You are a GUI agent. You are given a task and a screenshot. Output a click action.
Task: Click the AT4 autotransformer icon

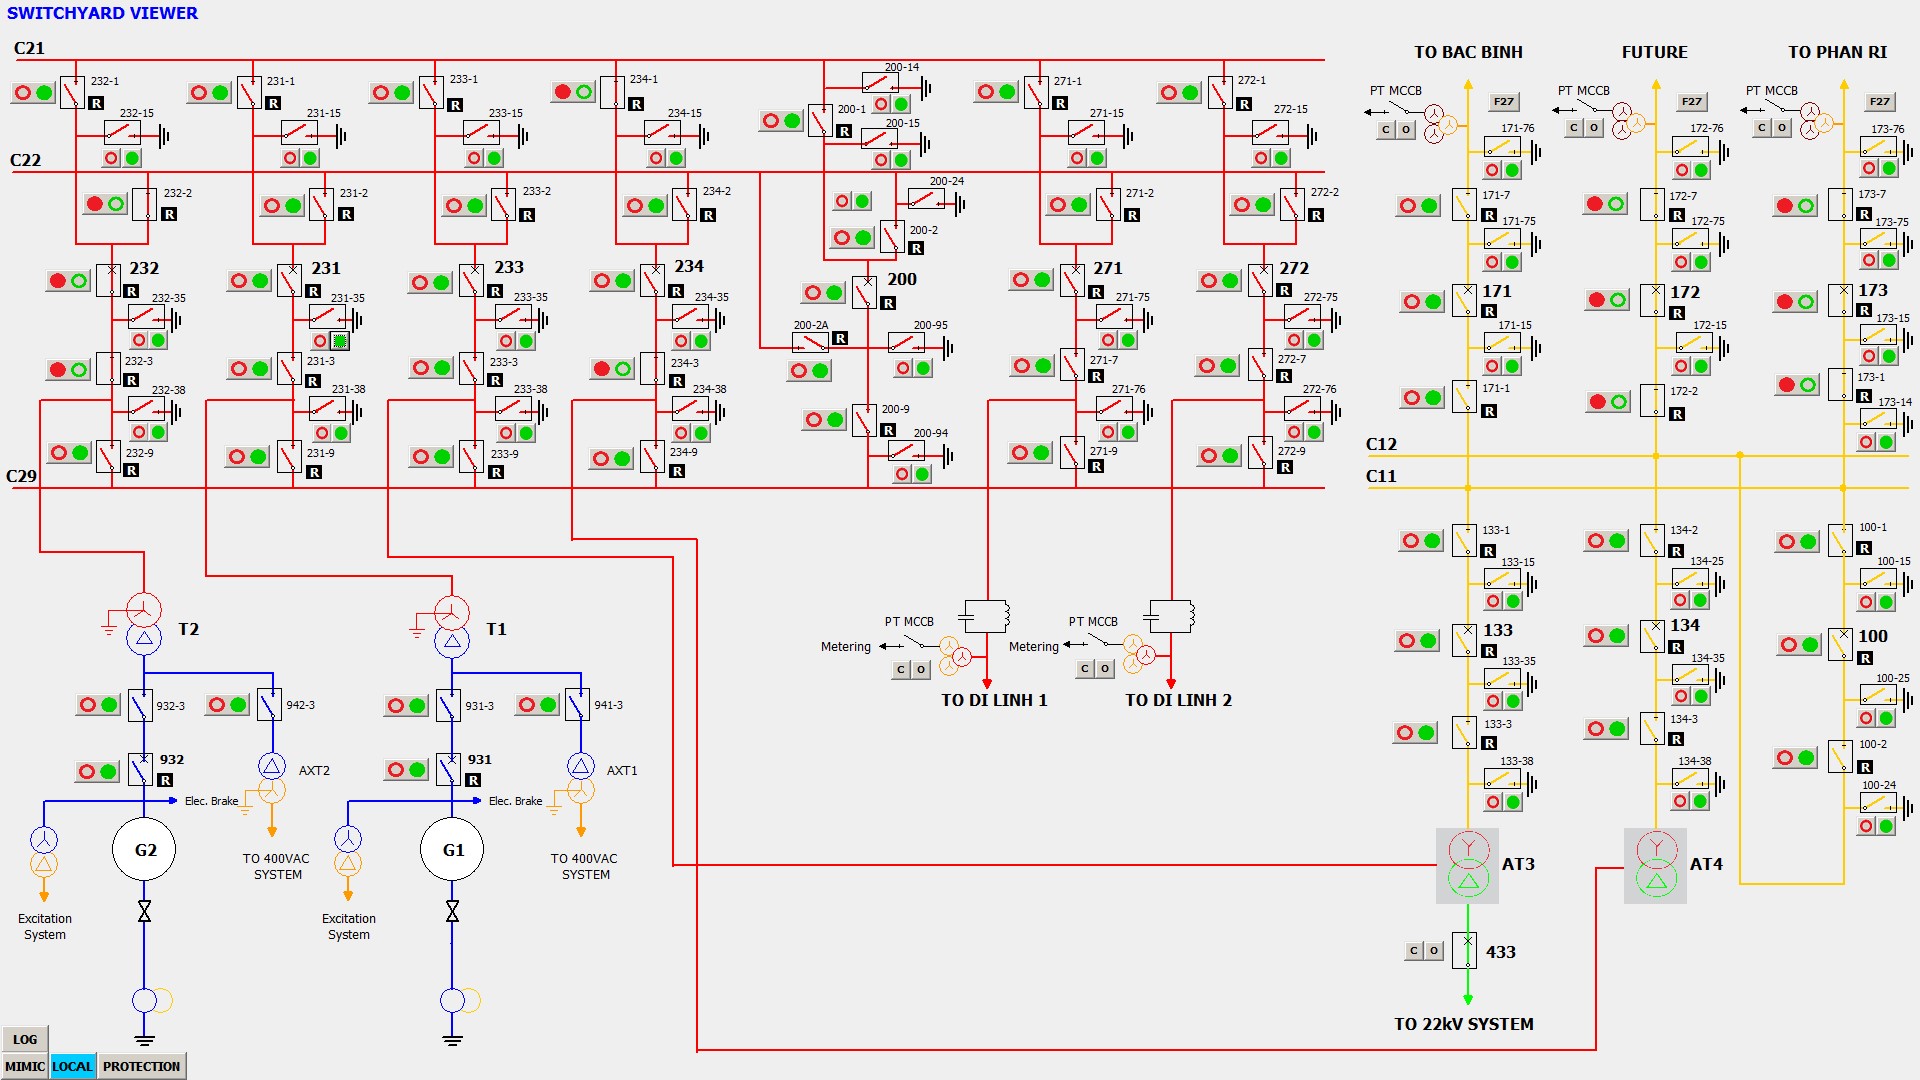point(1655,865)
